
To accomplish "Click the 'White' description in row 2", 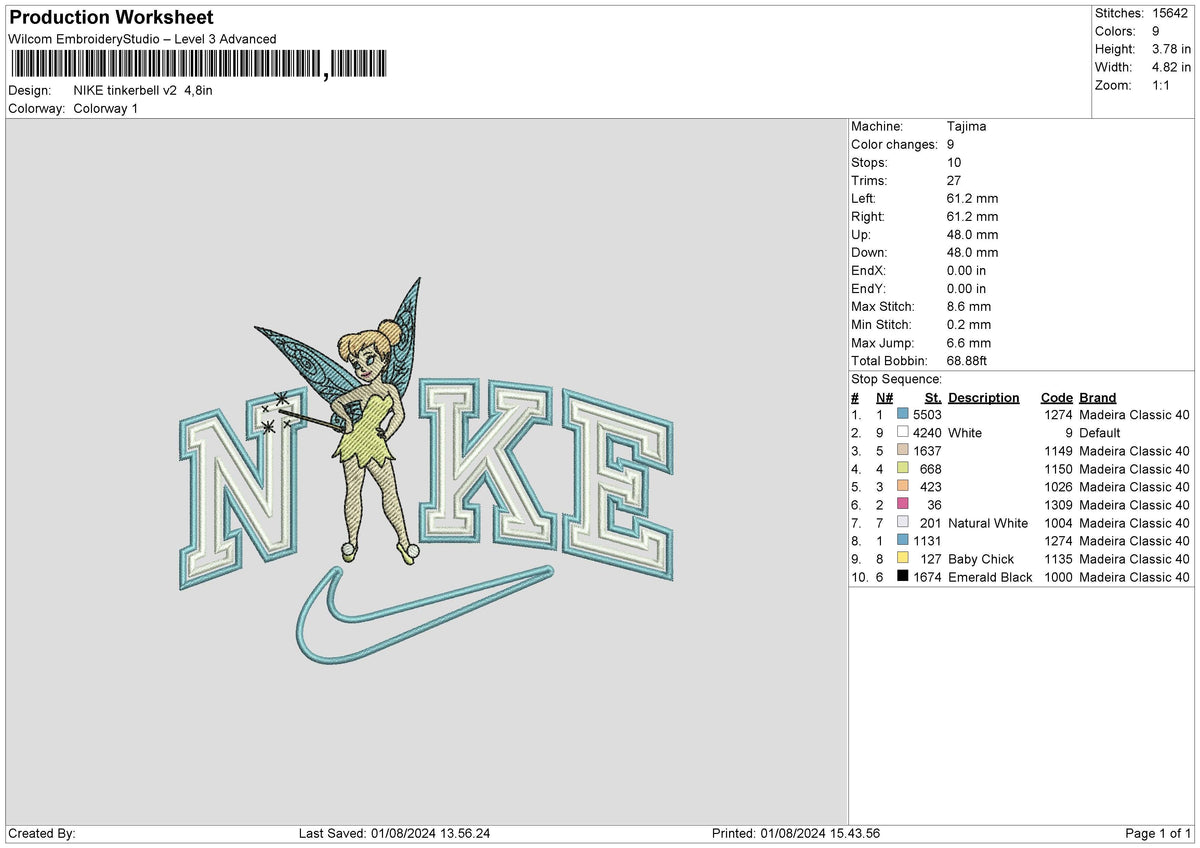I will tap(965, 433).
